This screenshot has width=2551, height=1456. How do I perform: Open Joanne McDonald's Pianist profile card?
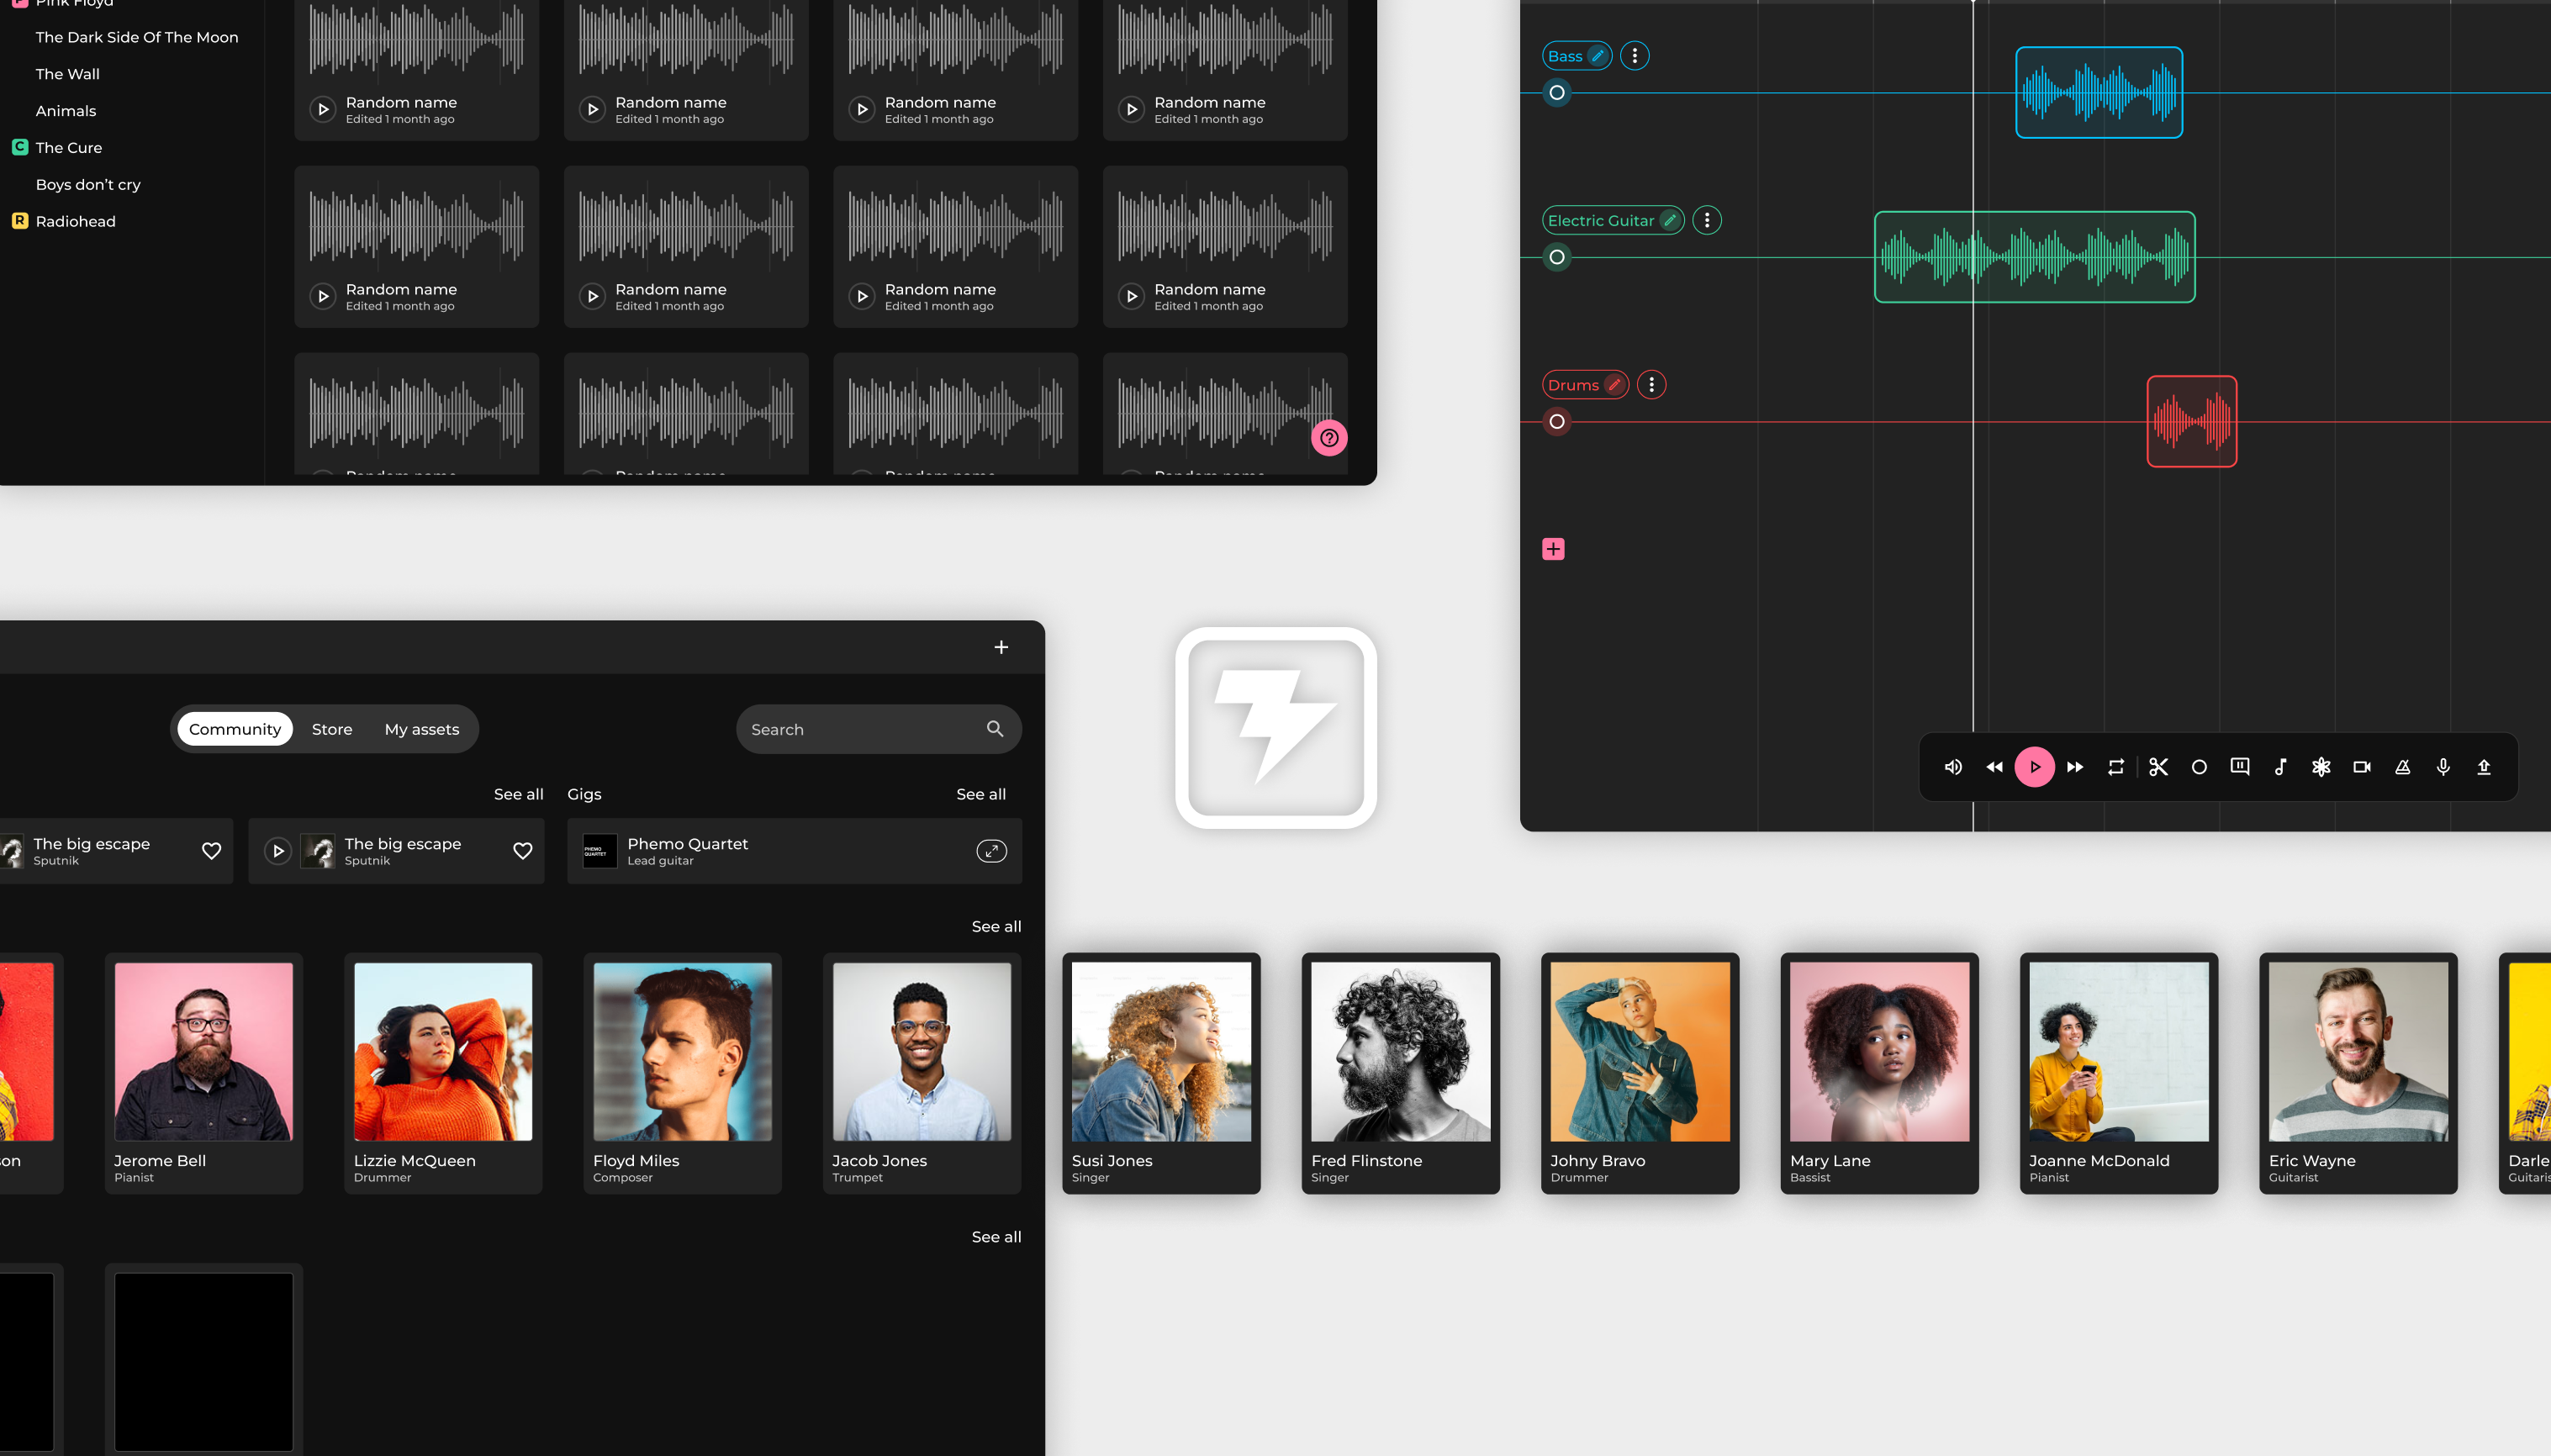click(2119, 1073)
